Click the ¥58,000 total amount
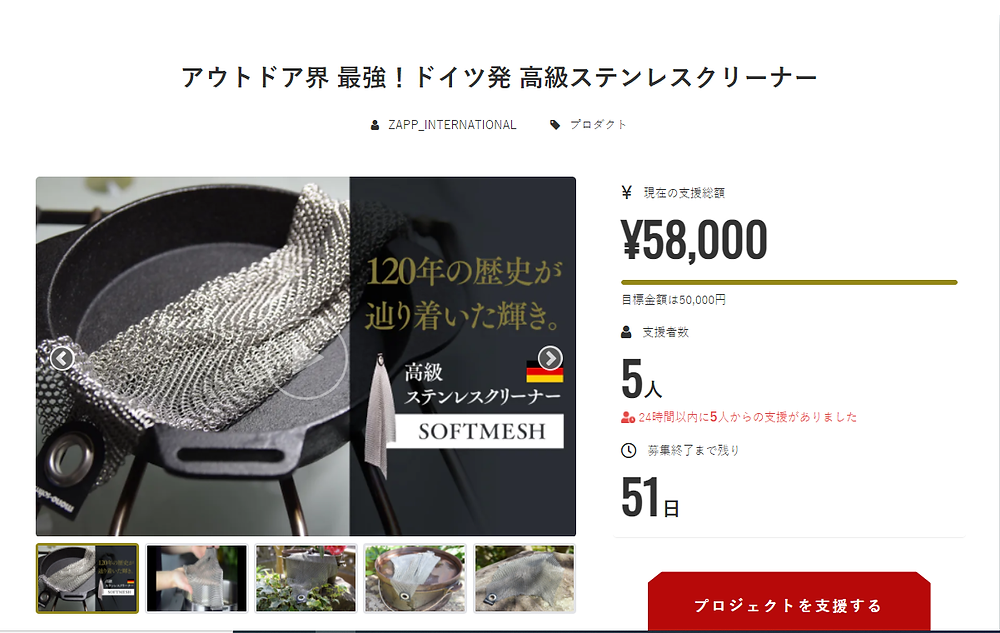1000x633 pixels. (x=695, y=240)
